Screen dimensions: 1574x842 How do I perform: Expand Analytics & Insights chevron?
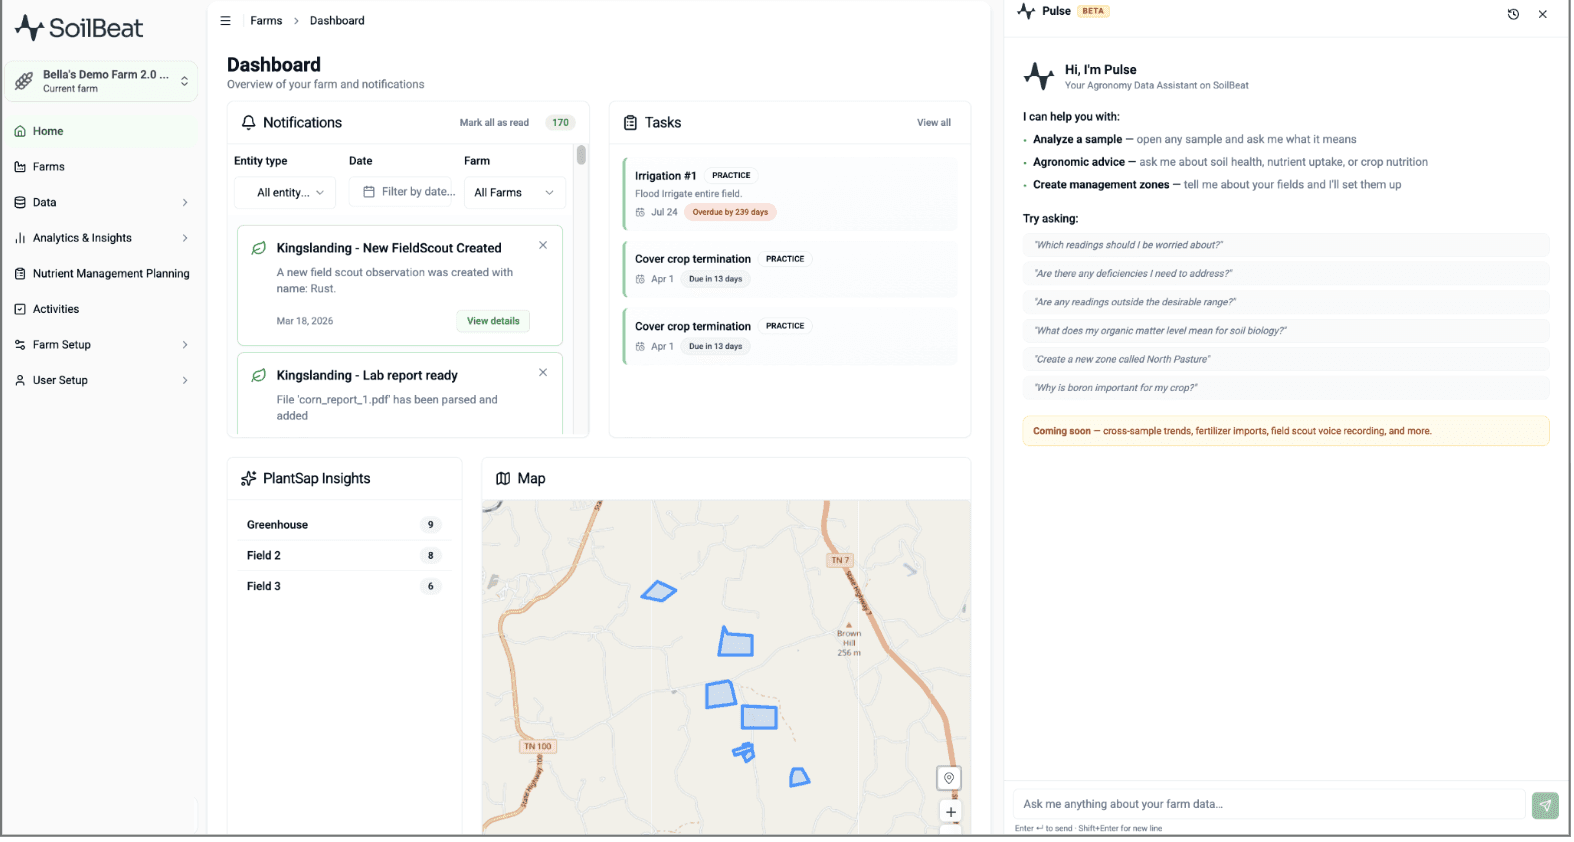click(185, 238)
